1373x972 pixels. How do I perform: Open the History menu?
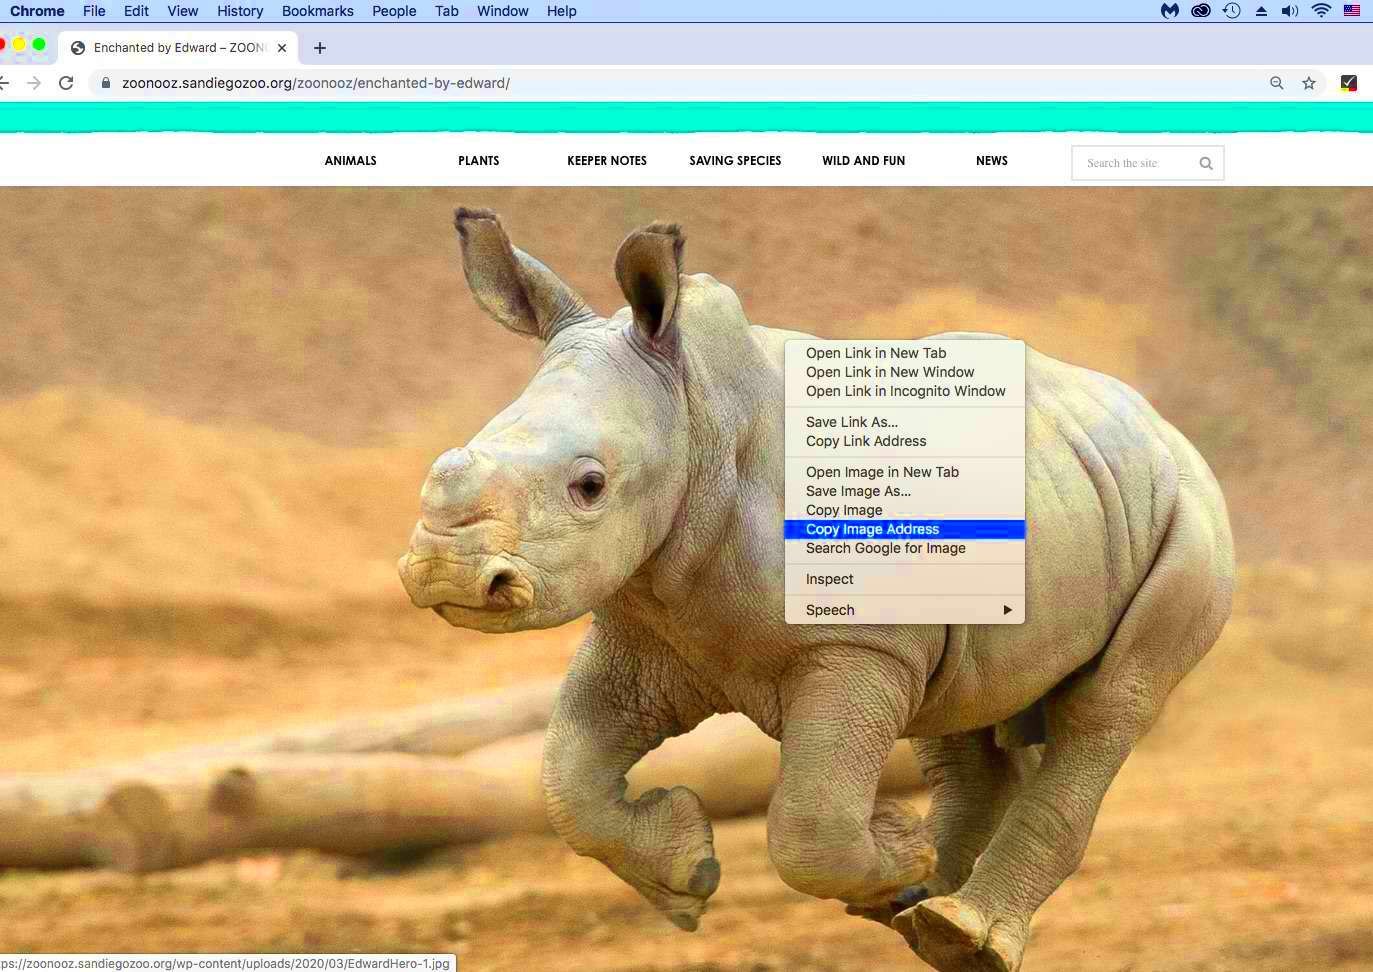240,11
